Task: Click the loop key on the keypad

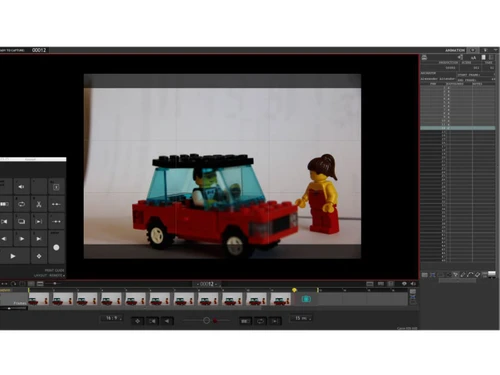Action: click(x=21, y=204)
